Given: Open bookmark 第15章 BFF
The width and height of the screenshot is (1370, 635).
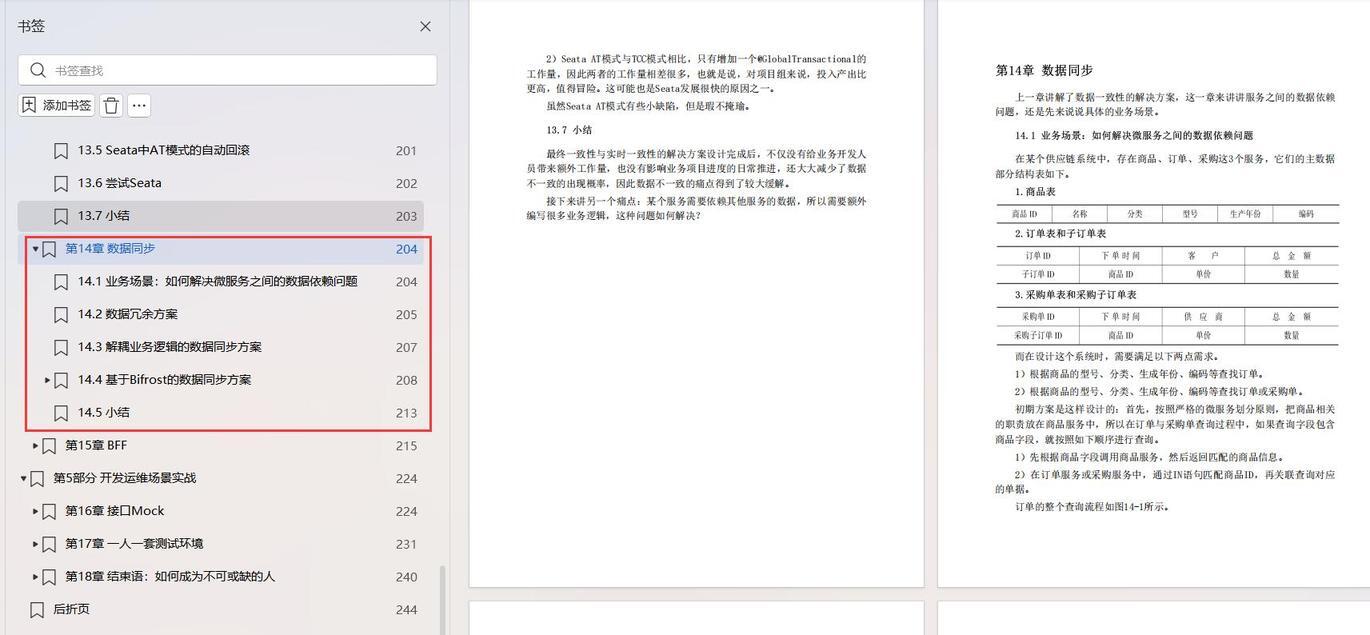Looking at the screenshot, I should (96, 445).
